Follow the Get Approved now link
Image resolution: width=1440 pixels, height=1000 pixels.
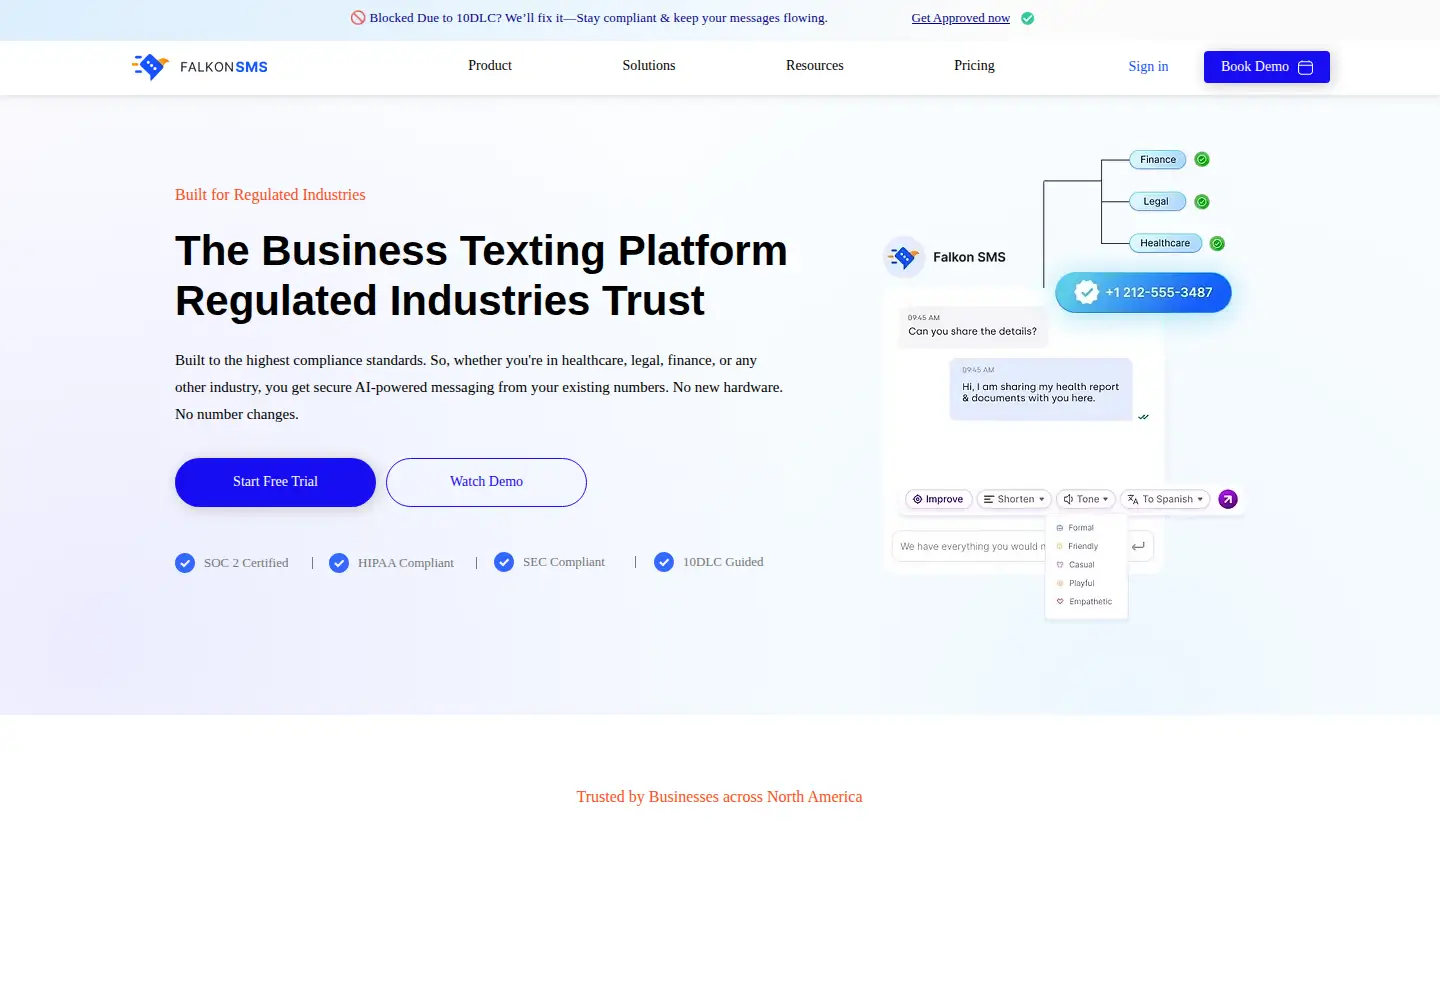pyautogui.click(x=960, y=18)
